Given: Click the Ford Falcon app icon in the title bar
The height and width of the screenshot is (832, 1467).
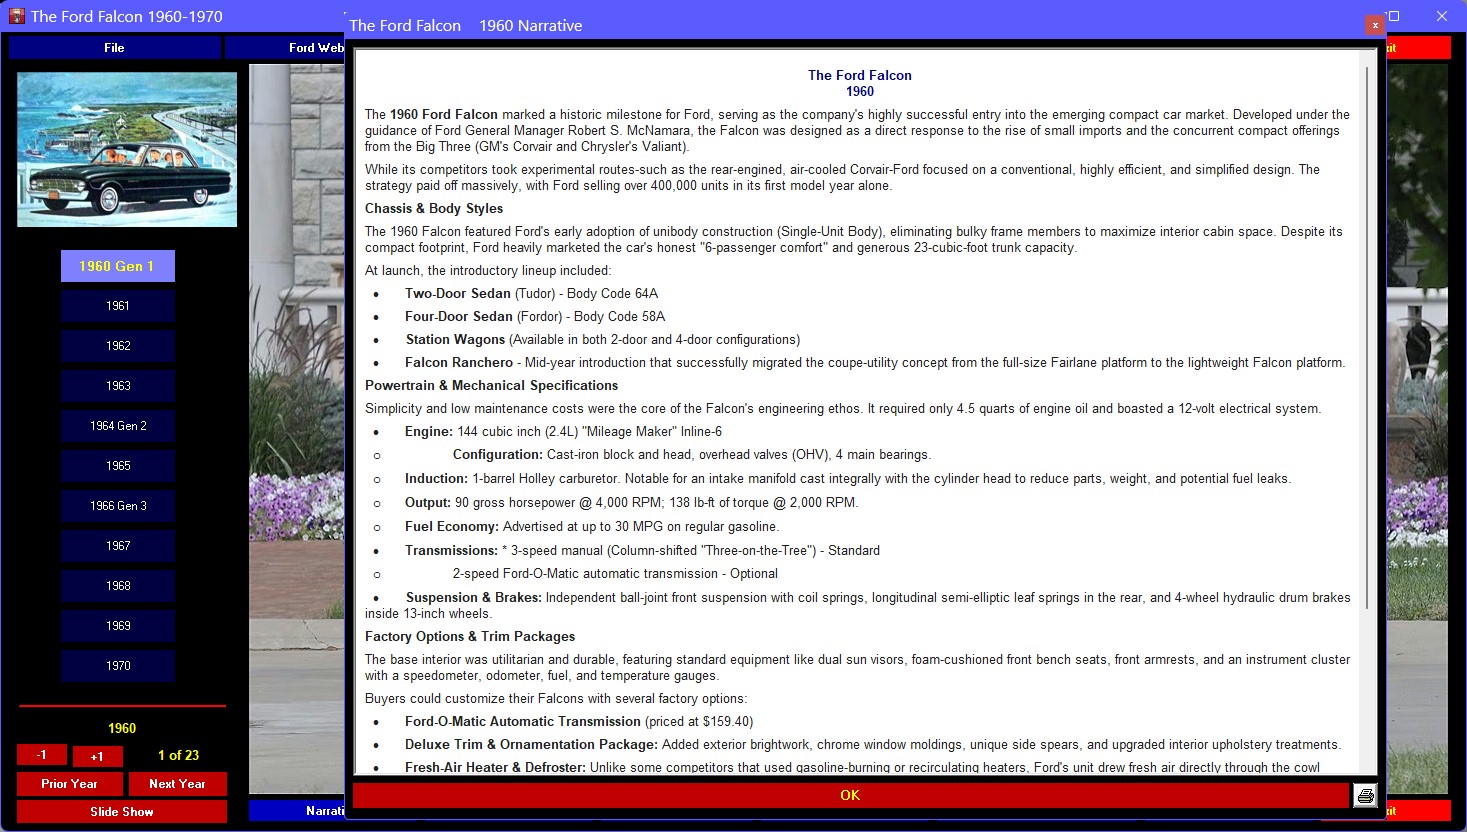Looking at the screenshot, I should [17, 16].
